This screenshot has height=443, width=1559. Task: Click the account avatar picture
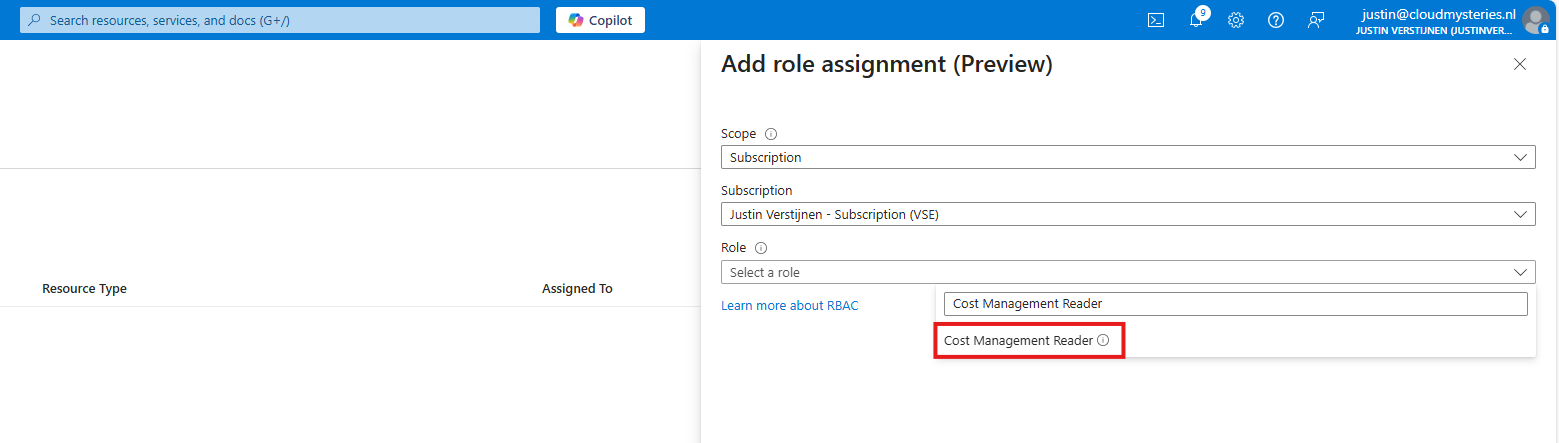(x=1535, y=20)
